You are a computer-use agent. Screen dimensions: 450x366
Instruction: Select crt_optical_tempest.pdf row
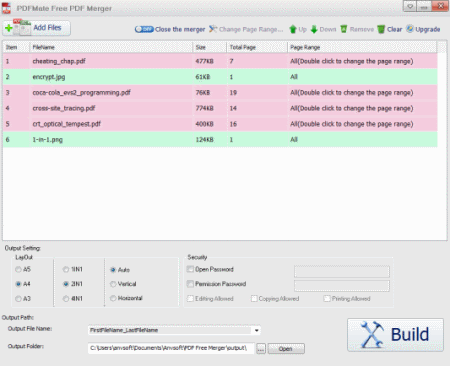point(220,124)
